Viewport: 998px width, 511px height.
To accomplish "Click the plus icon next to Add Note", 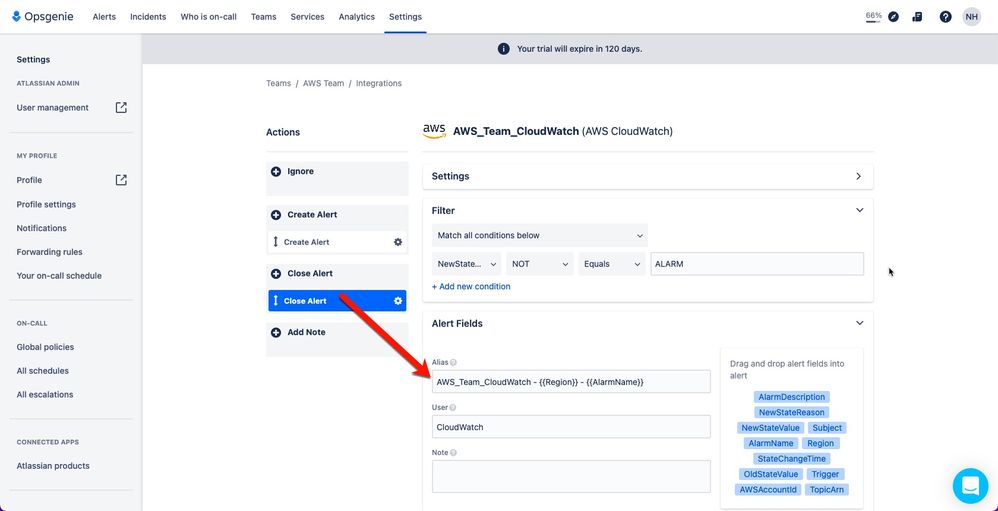I will pos(276,333).
